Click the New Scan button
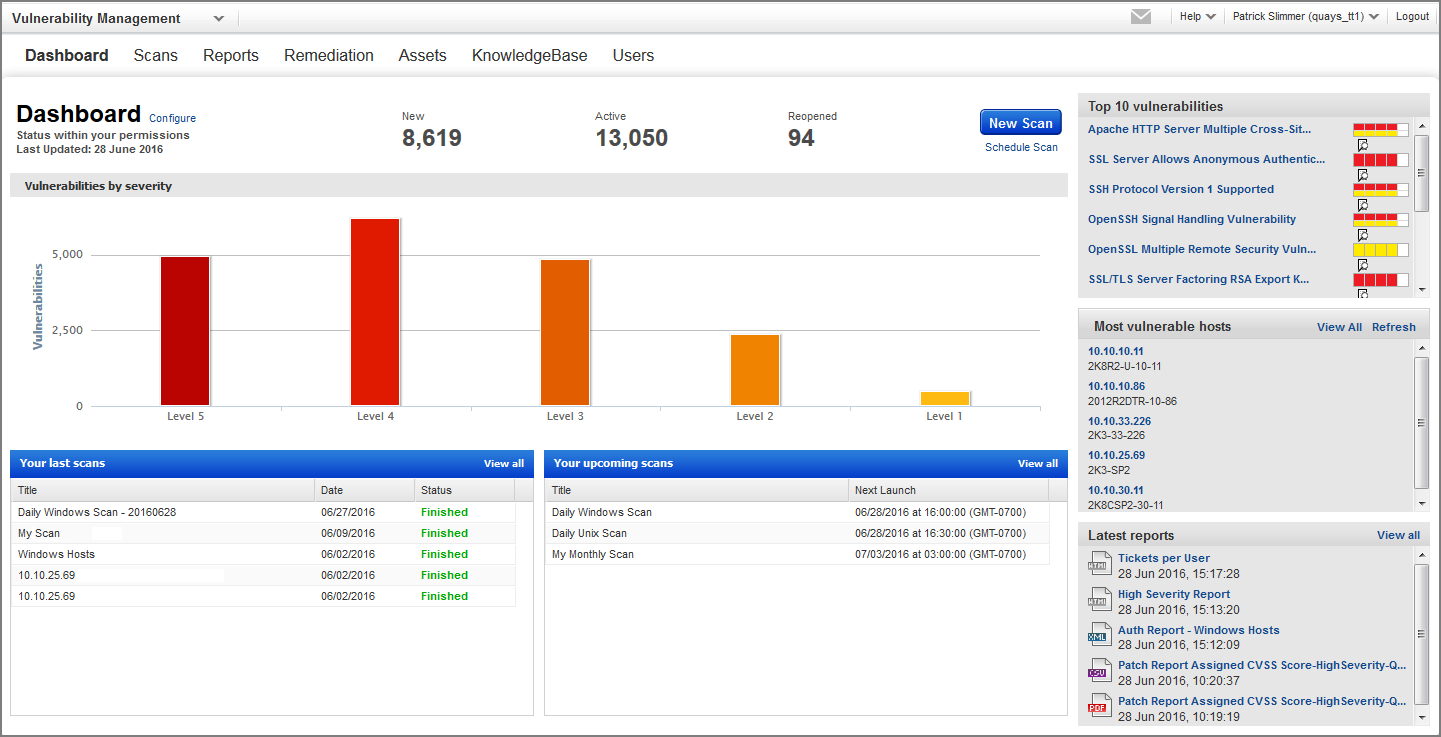 tap(1020, 123)
